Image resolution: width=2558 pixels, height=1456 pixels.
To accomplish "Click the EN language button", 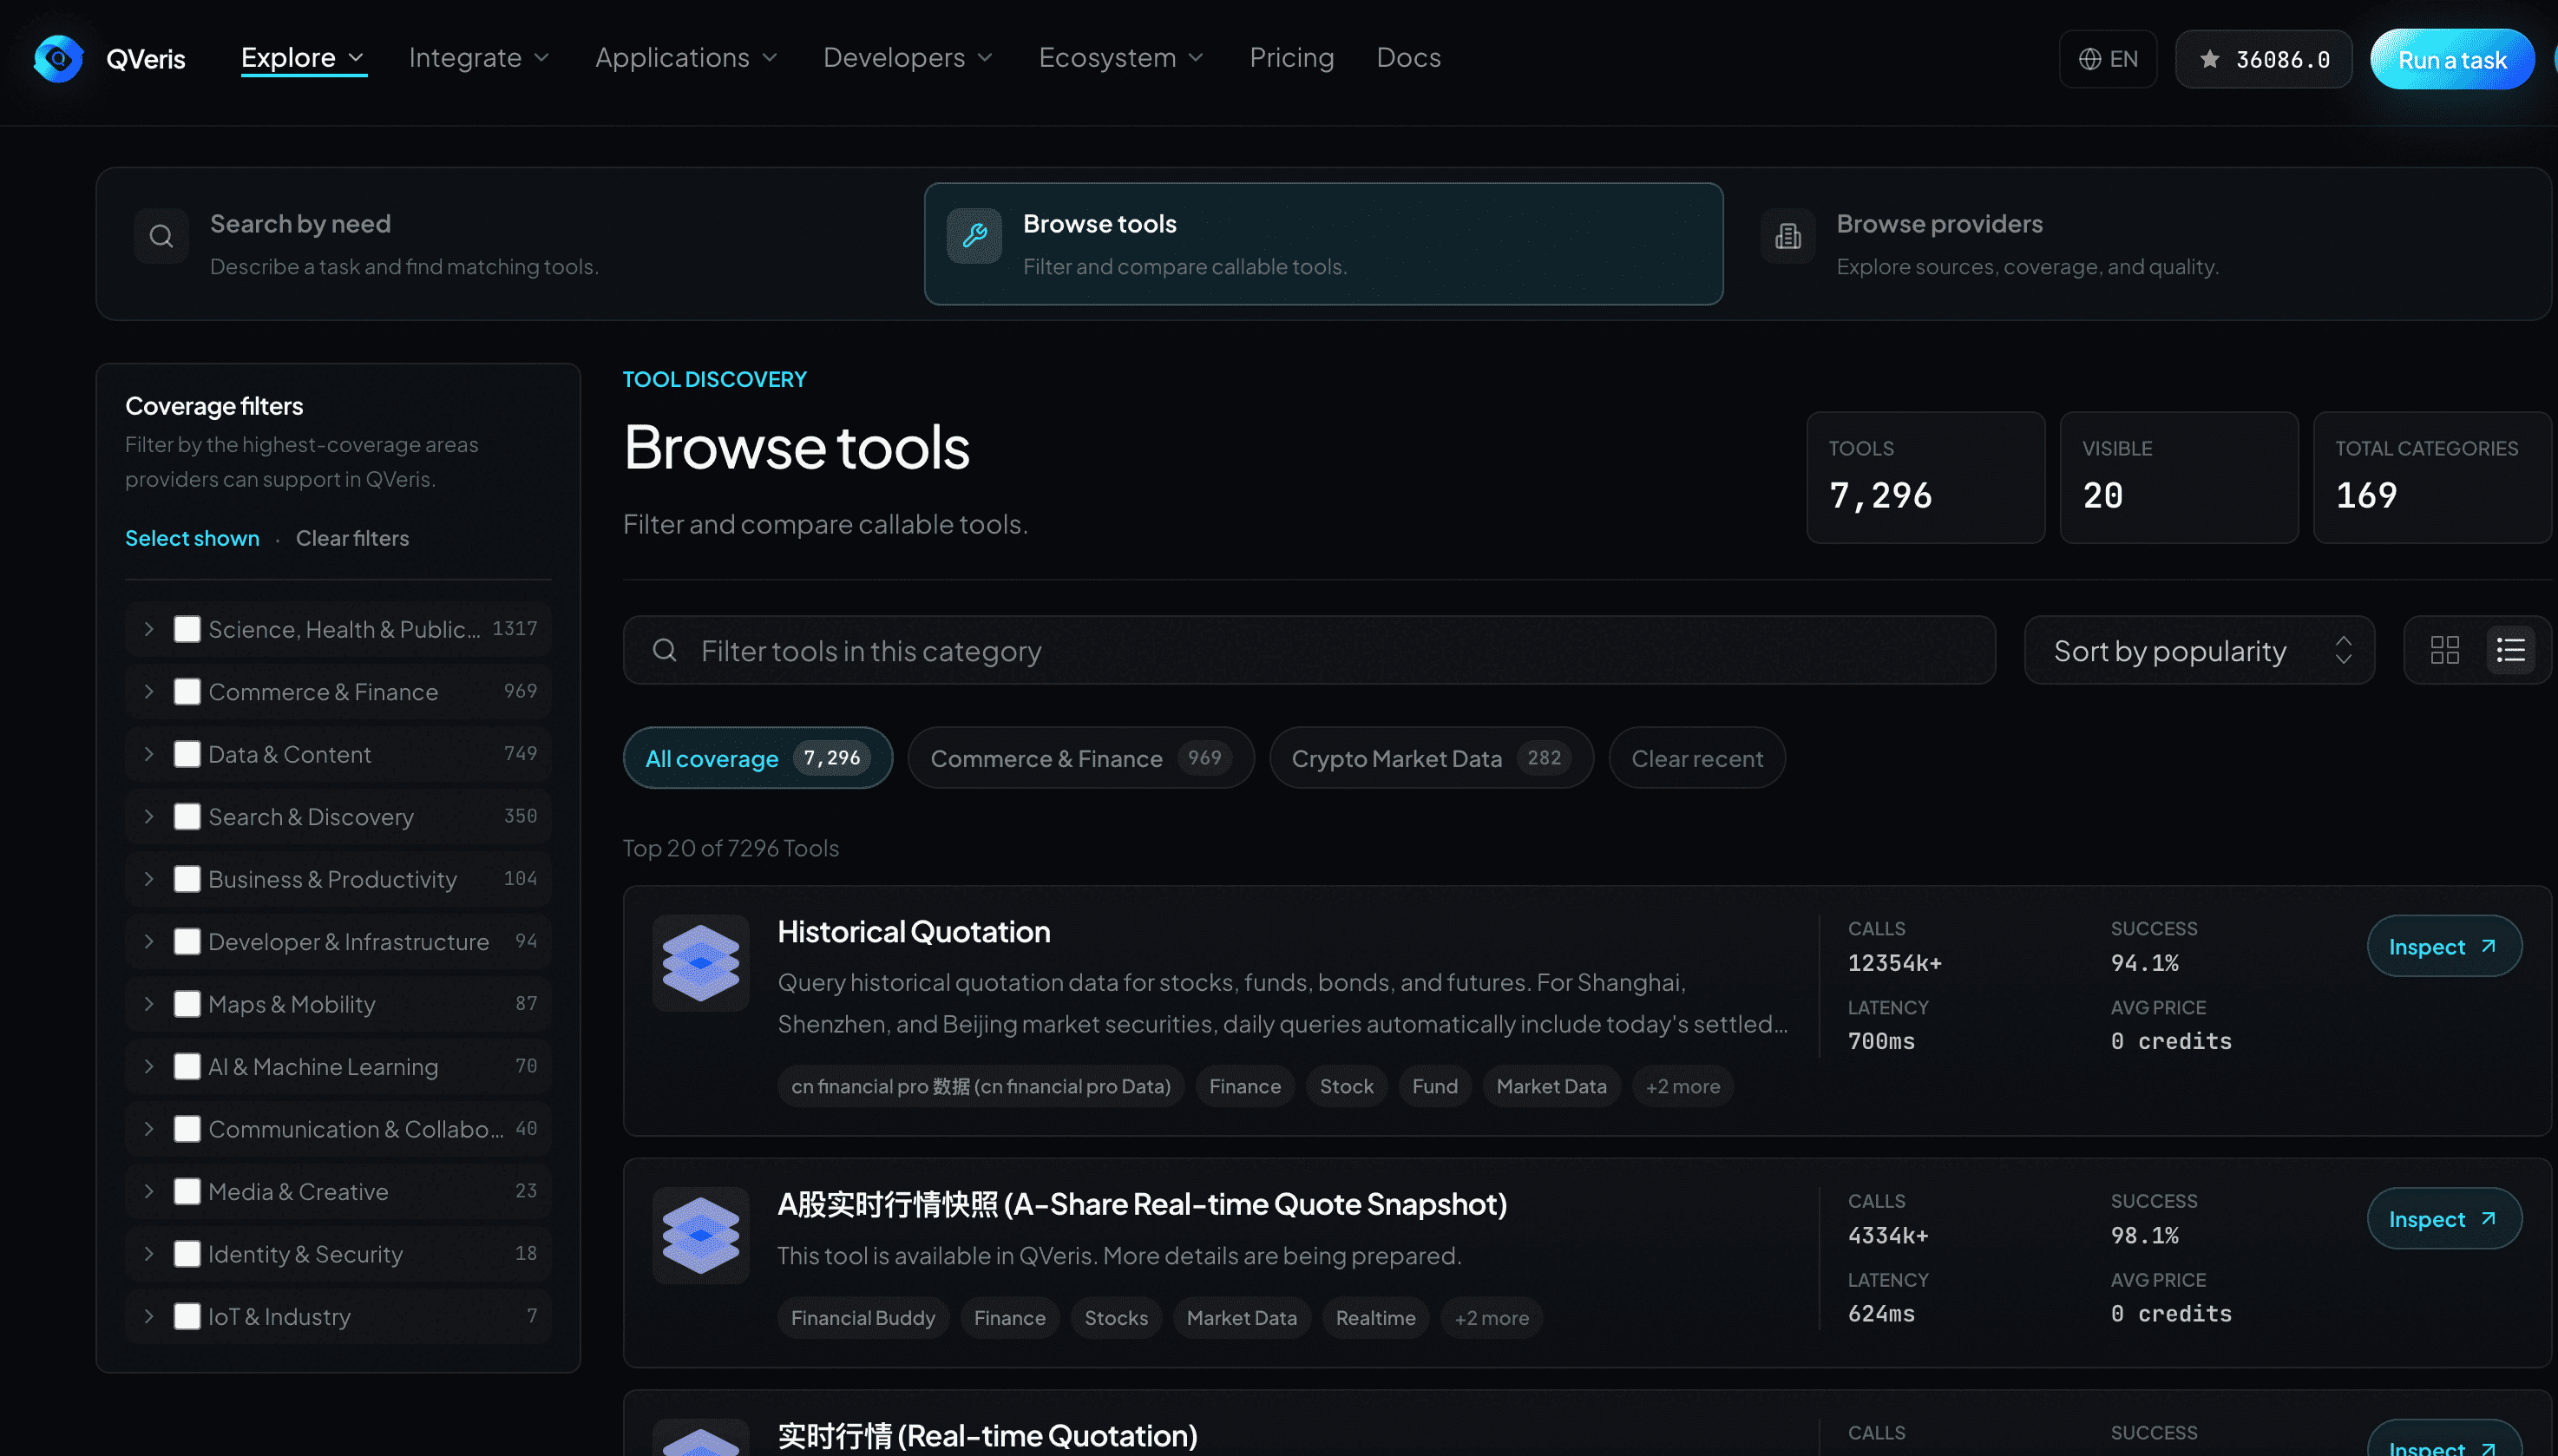I will coord(2108,59).
